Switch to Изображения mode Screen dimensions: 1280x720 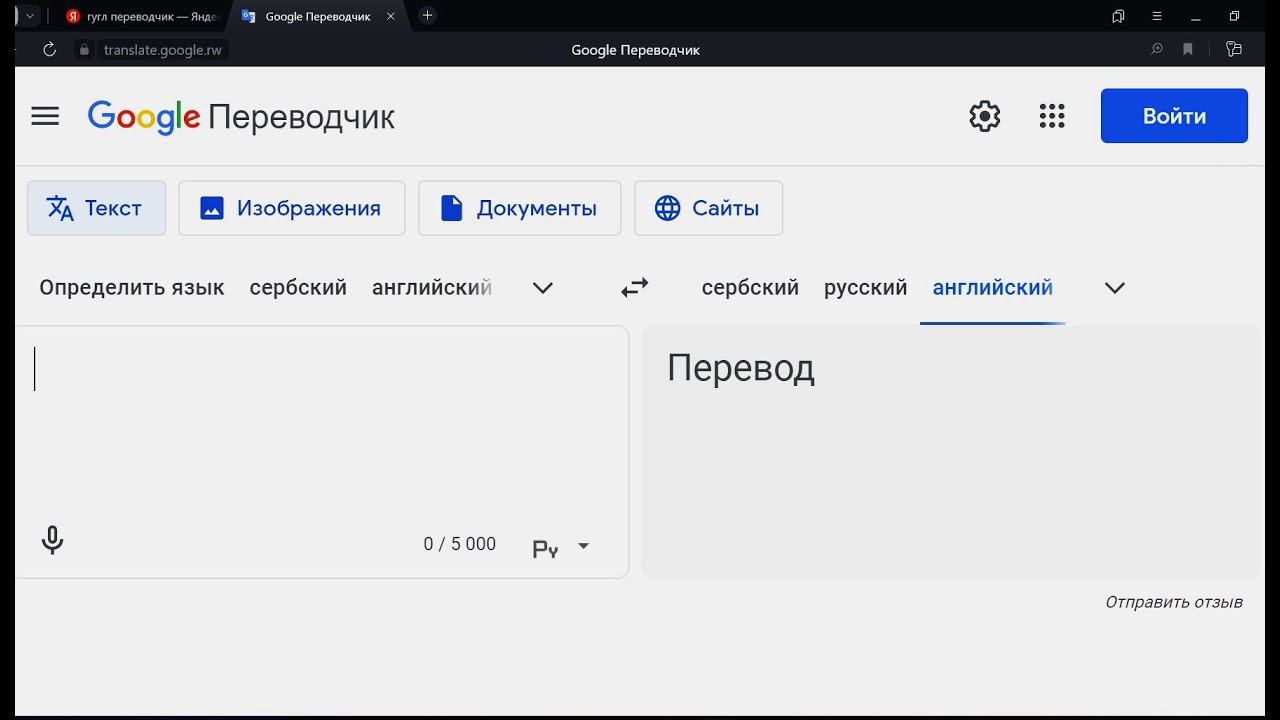[292, 208]
